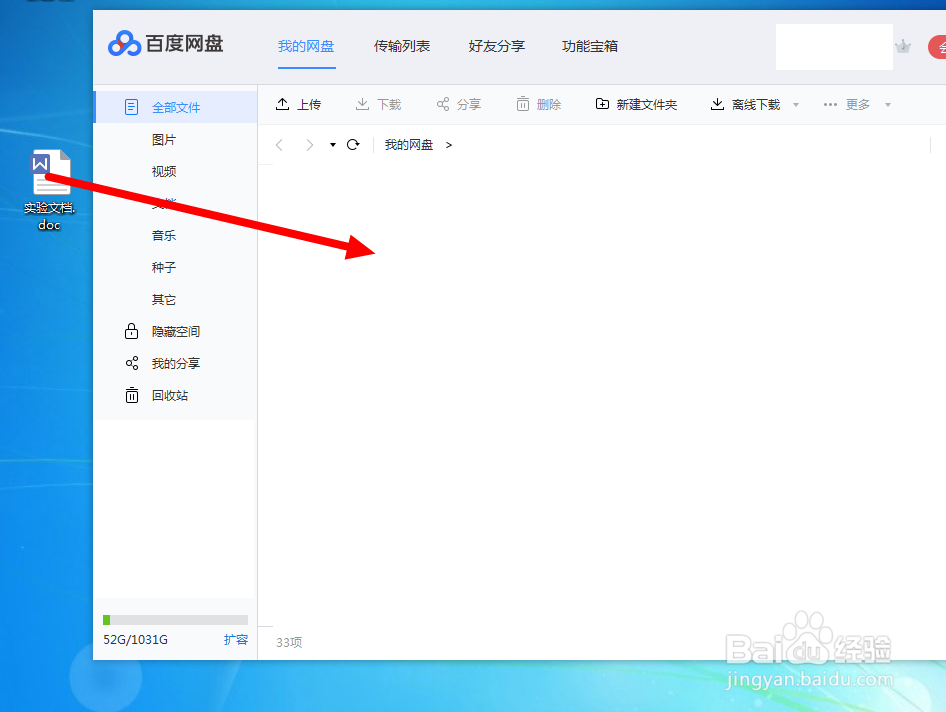This screenshot has width=946, height=712.
Task: Click the 删除 delete button
Action: click(539, 104)
